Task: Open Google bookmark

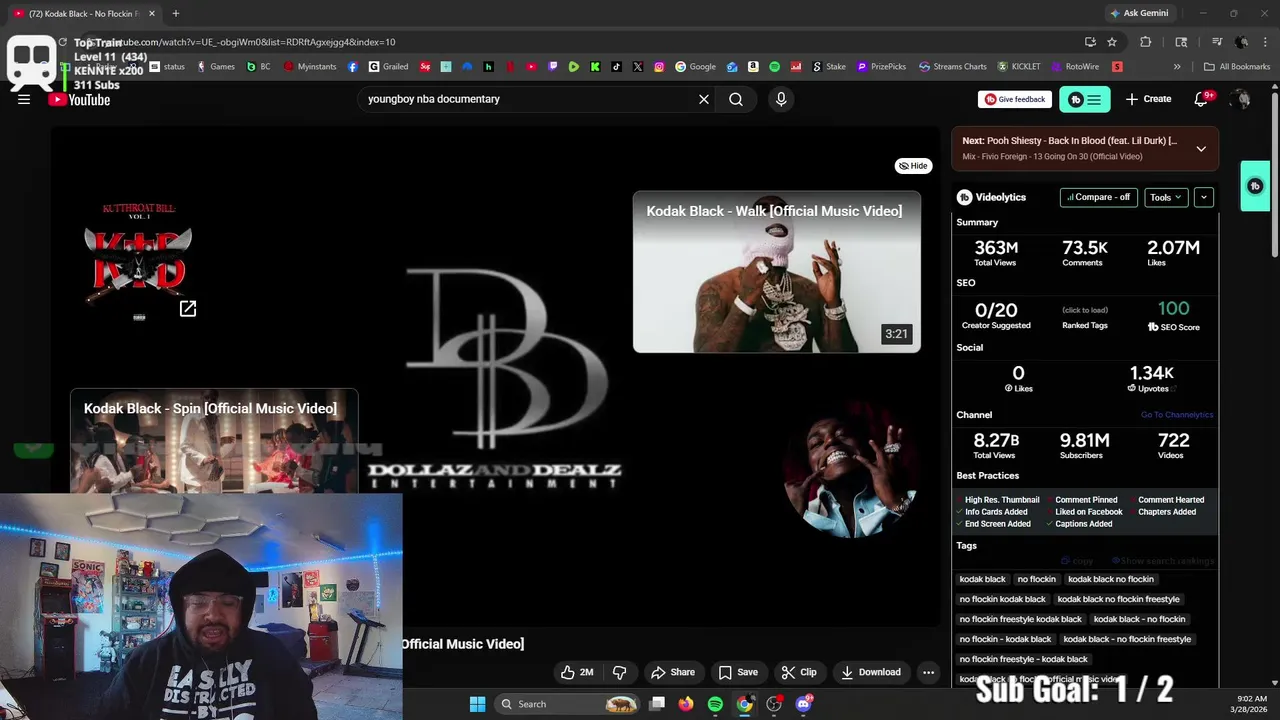Action: pos(696,67)
